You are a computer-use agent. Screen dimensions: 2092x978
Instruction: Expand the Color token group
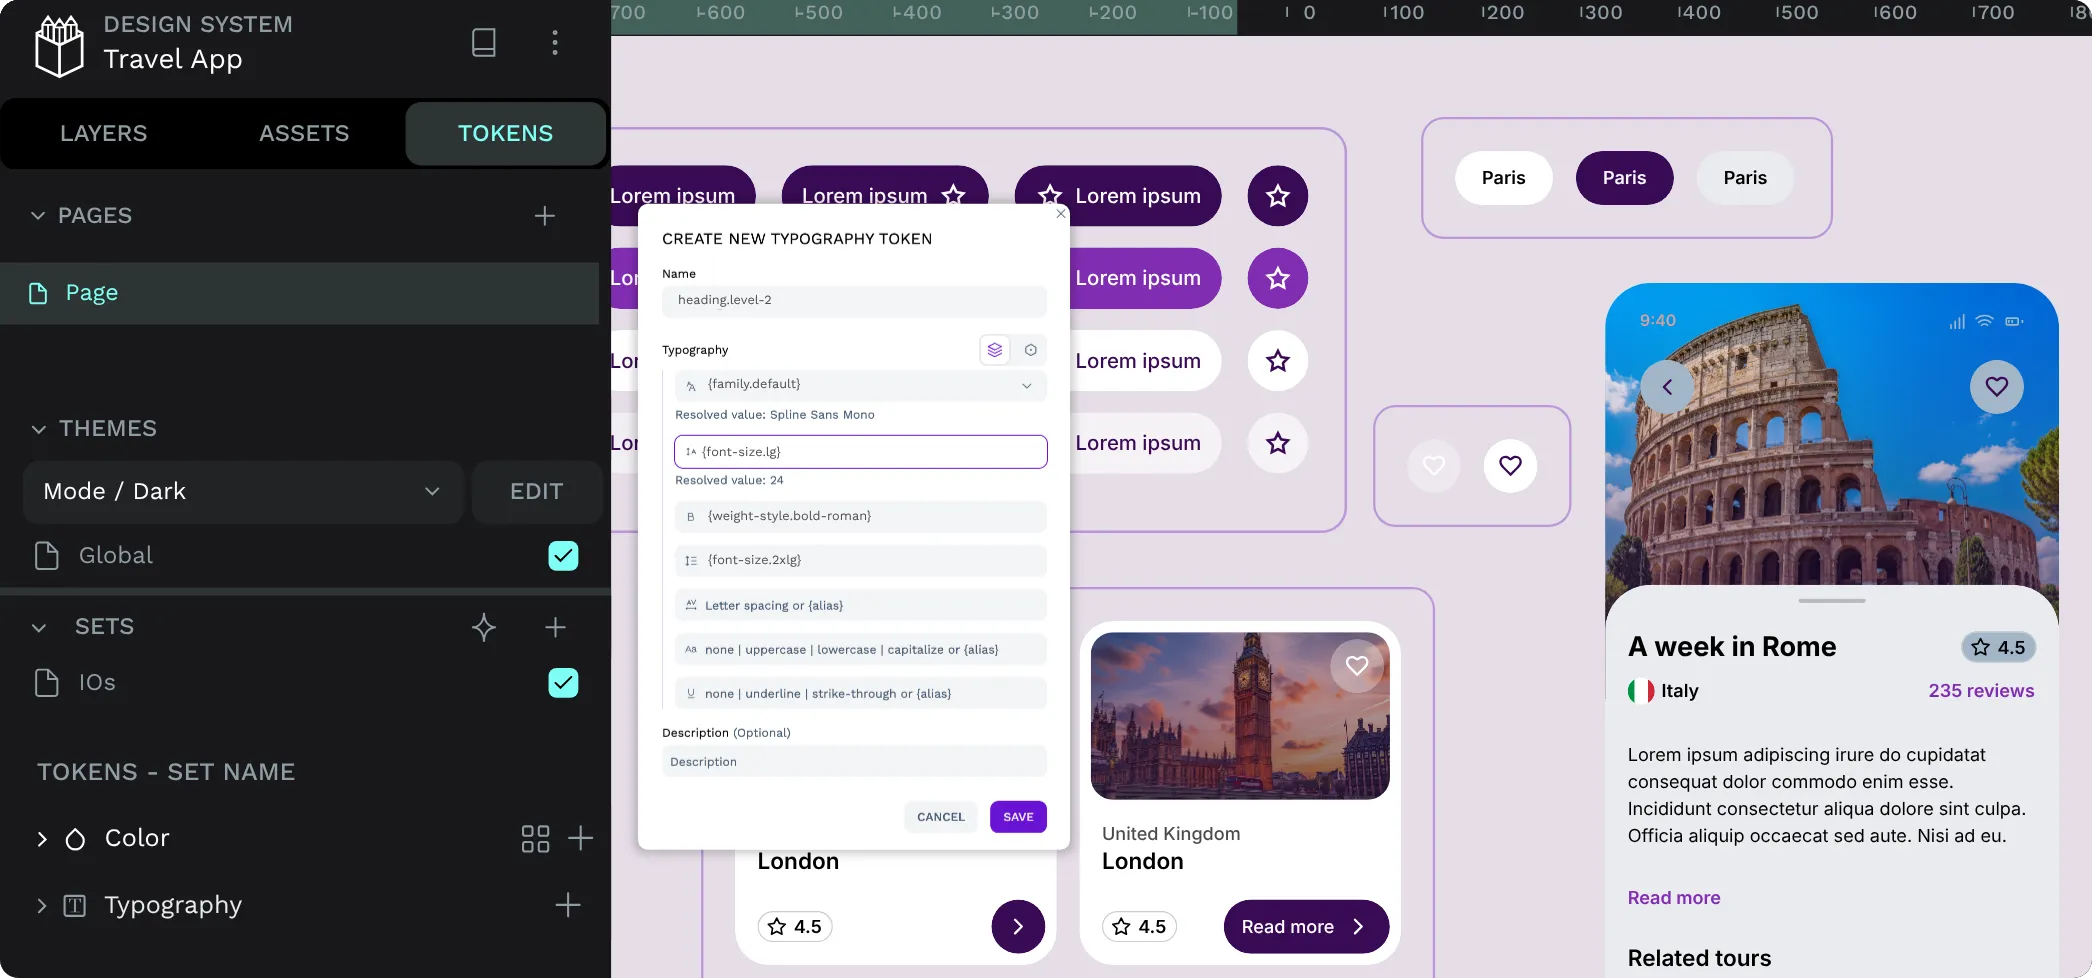click(x=42, y=839)
